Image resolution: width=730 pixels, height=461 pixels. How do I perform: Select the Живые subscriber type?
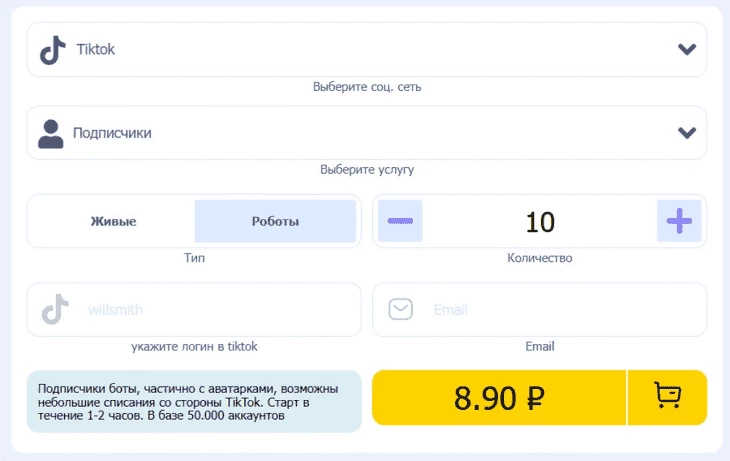[114, 221]
